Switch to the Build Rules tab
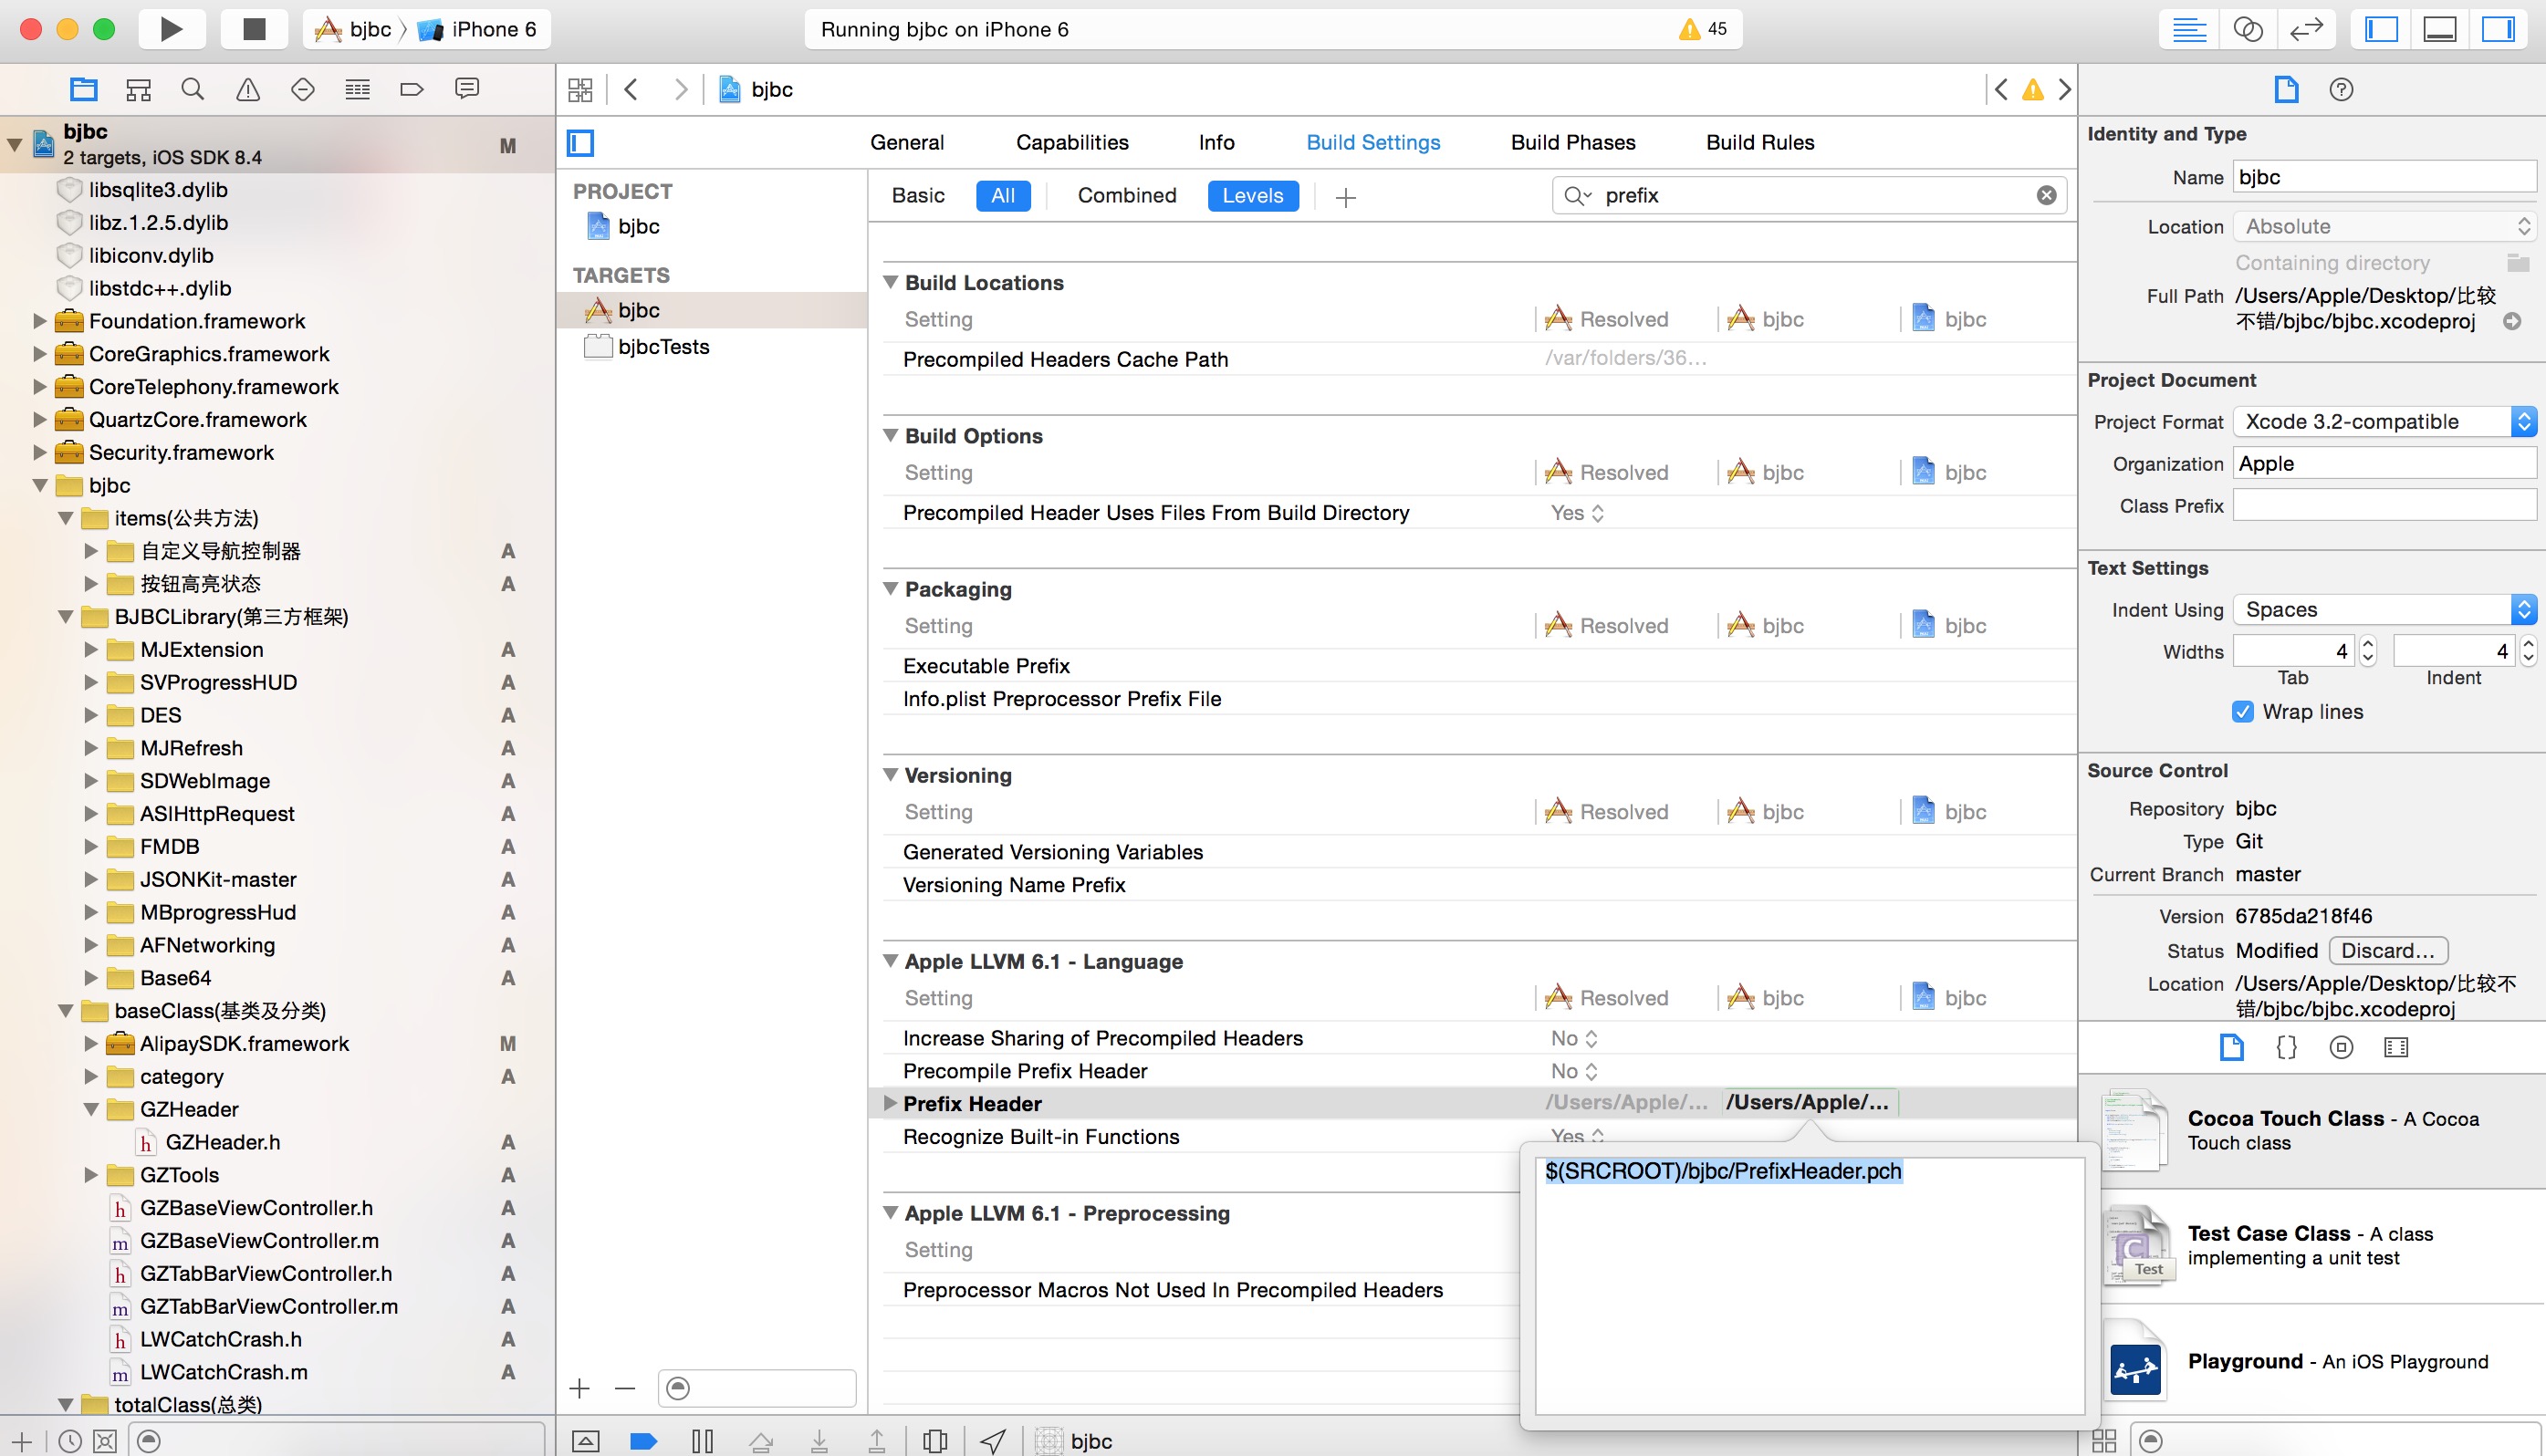 tap(1760, 143)
